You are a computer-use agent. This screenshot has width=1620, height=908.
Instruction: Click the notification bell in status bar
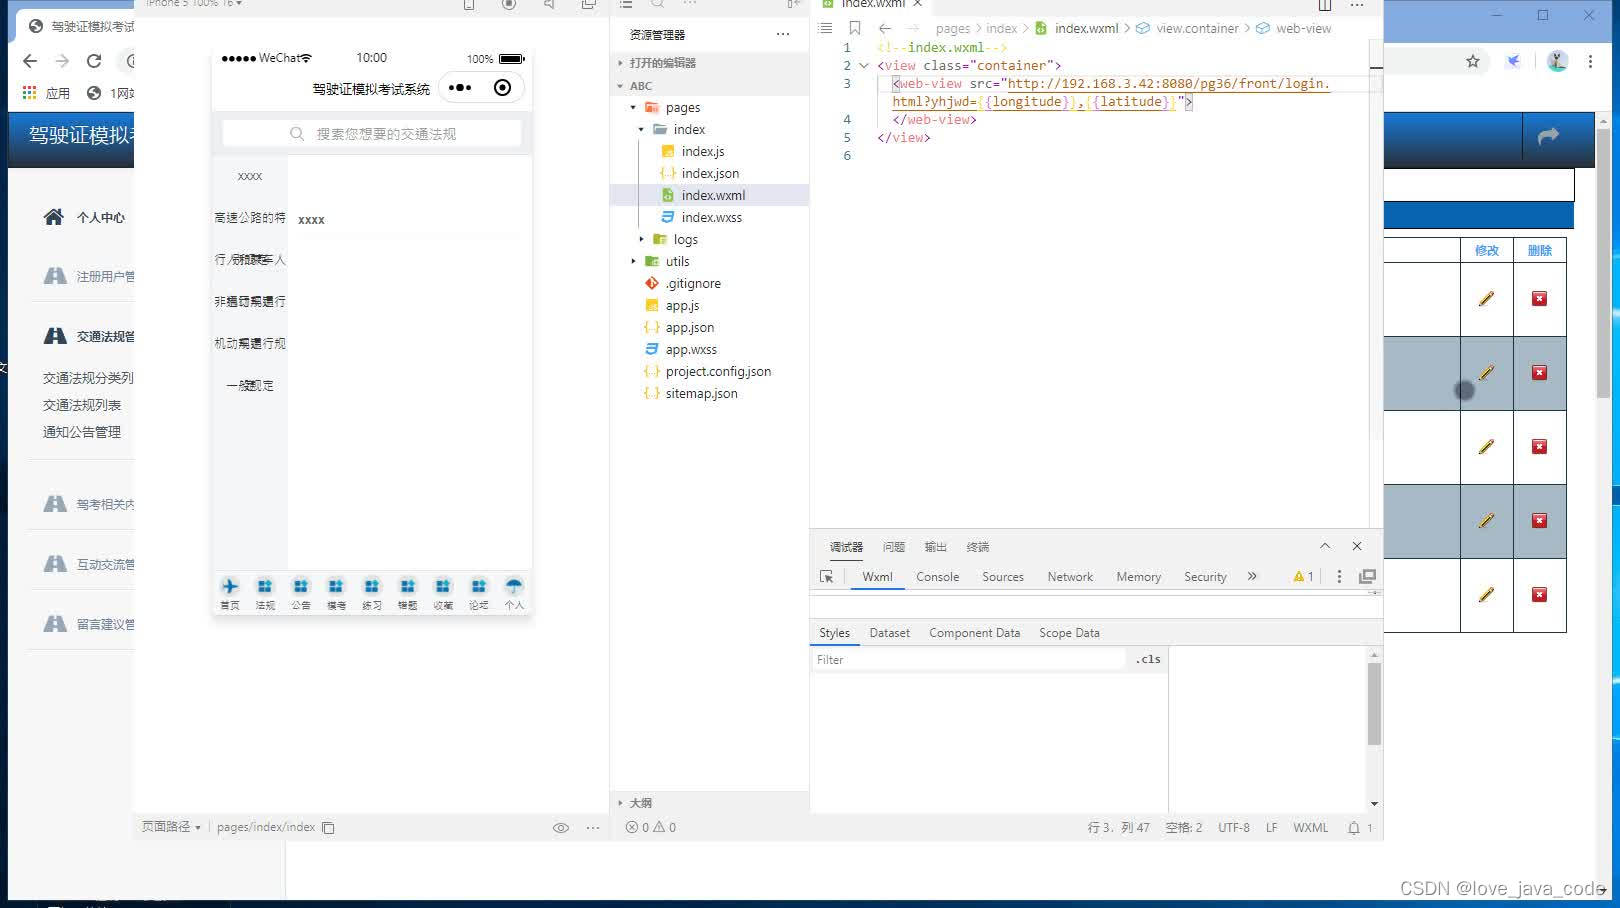(x=1354, y=828)
